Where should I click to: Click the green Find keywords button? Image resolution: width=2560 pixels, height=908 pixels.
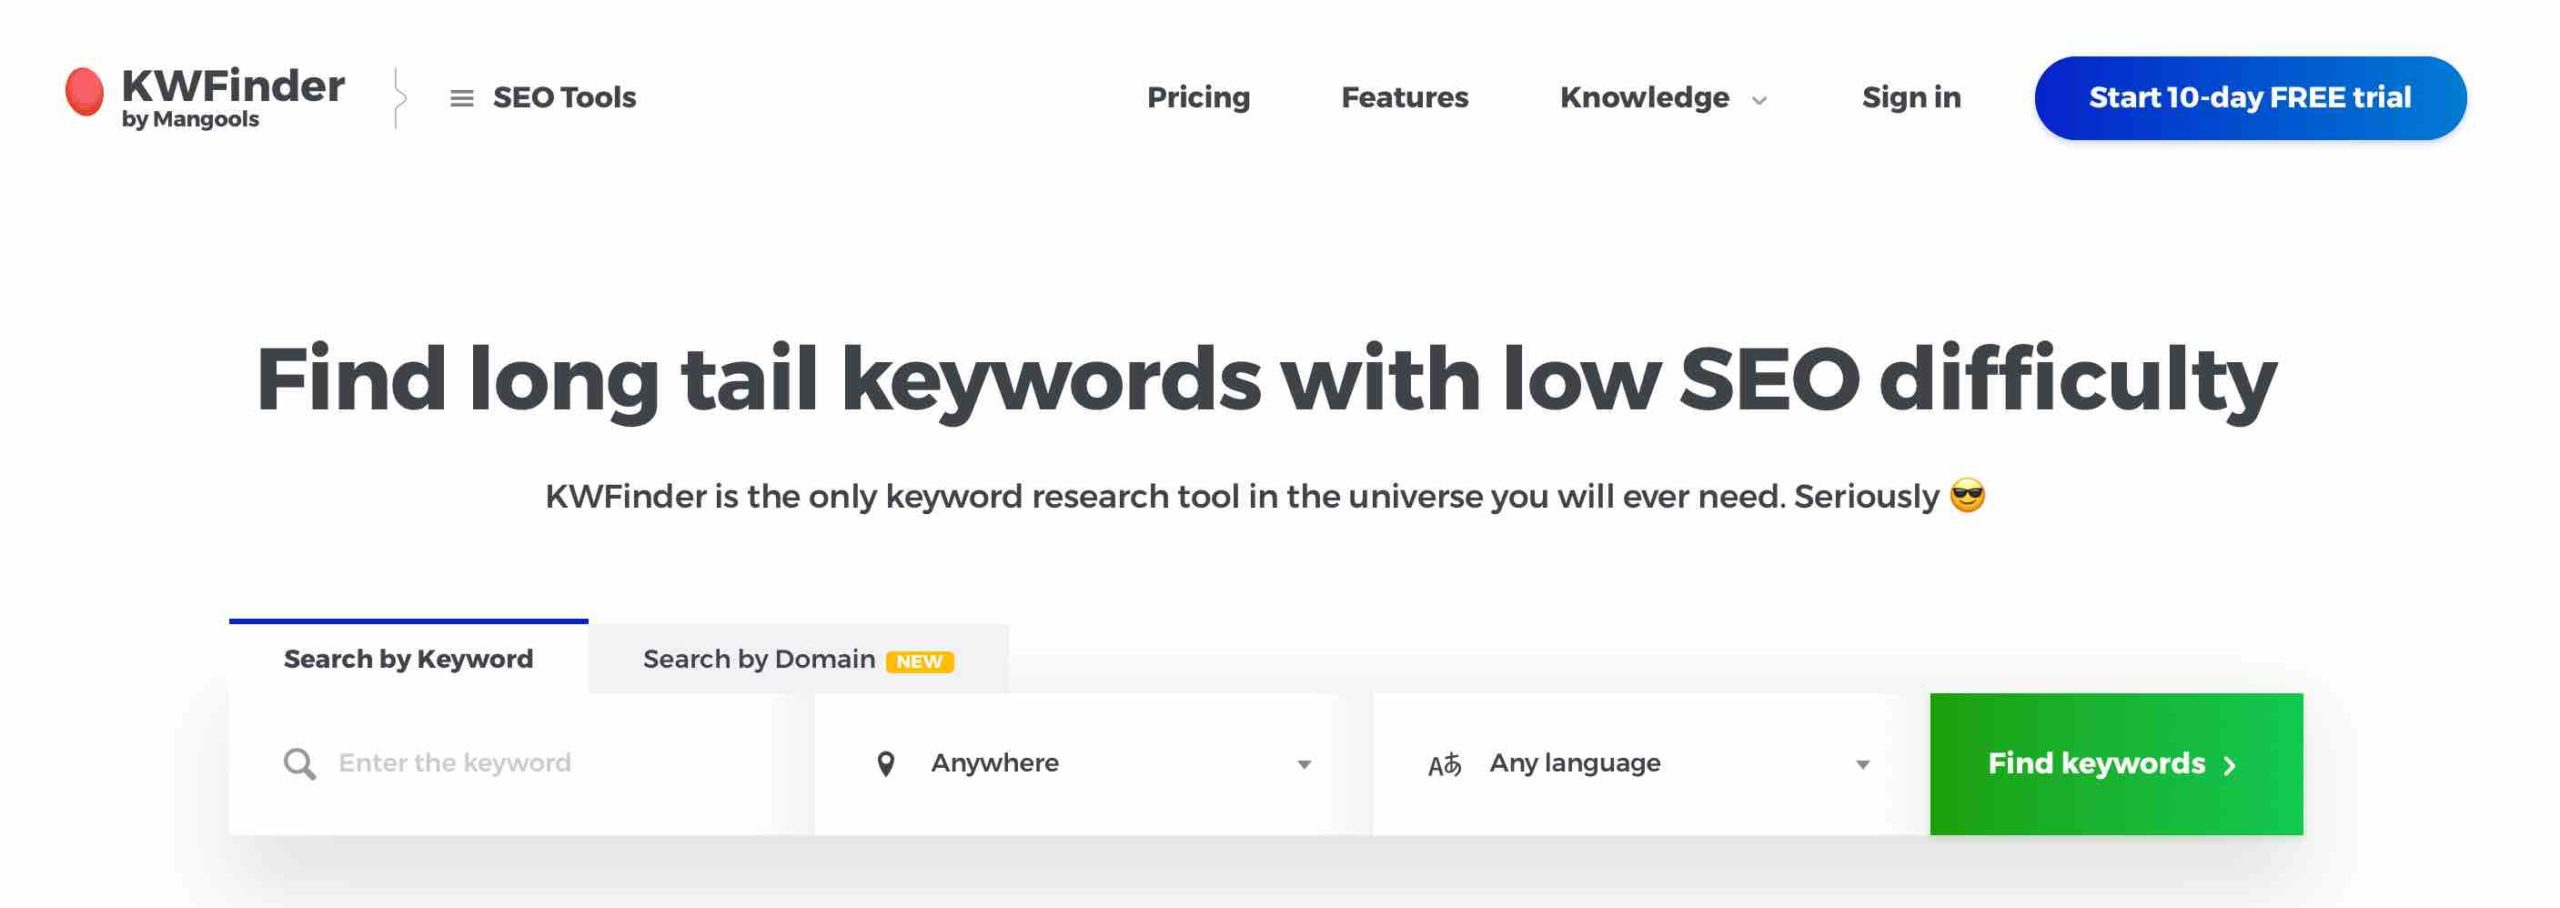click(2116, 764)
